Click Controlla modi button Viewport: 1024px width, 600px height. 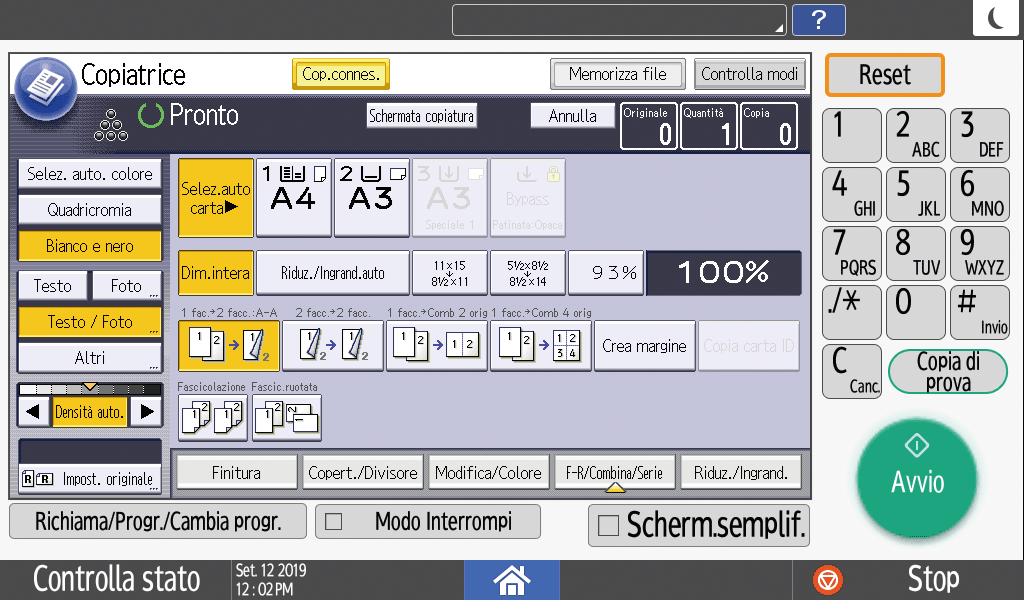coord(750,74)
